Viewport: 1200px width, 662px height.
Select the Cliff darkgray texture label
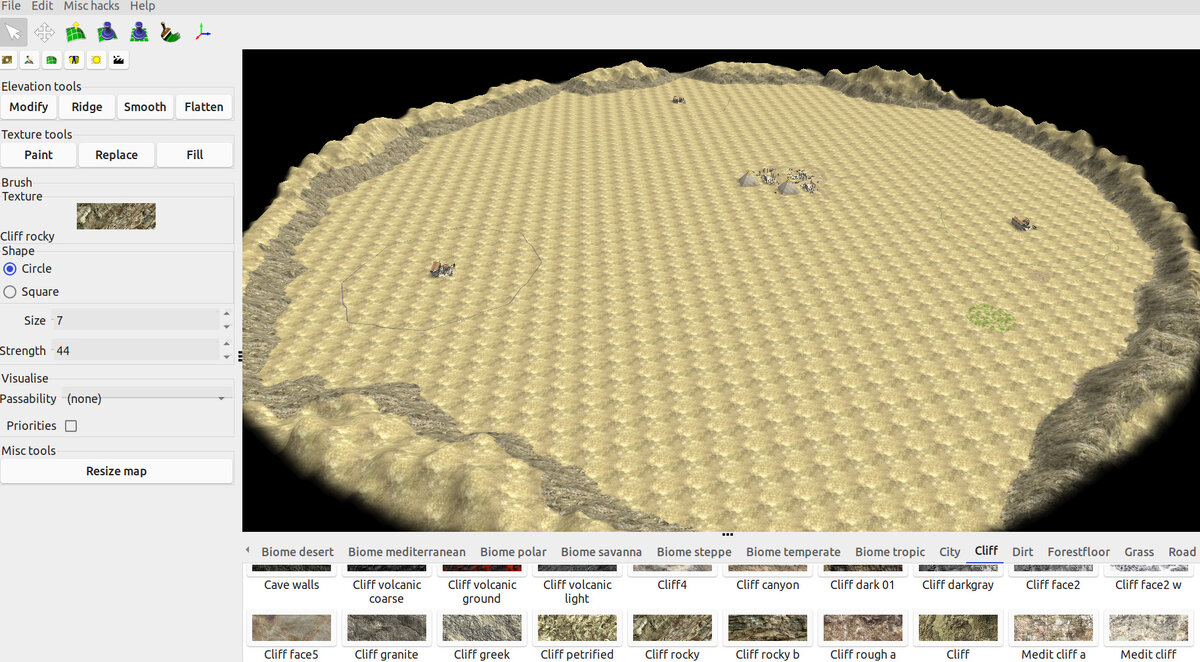(x=958, y=585)
